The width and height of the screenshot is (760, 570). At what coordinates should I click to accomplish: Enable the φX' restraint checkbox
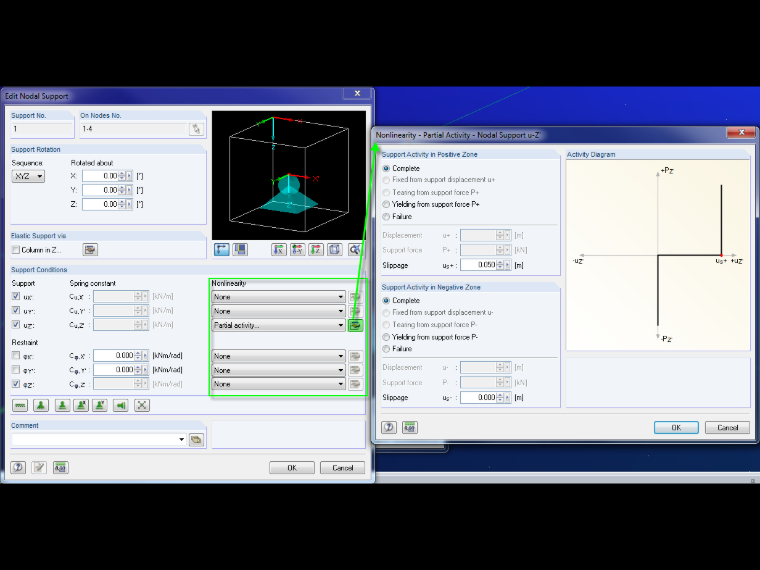[16, 356]
